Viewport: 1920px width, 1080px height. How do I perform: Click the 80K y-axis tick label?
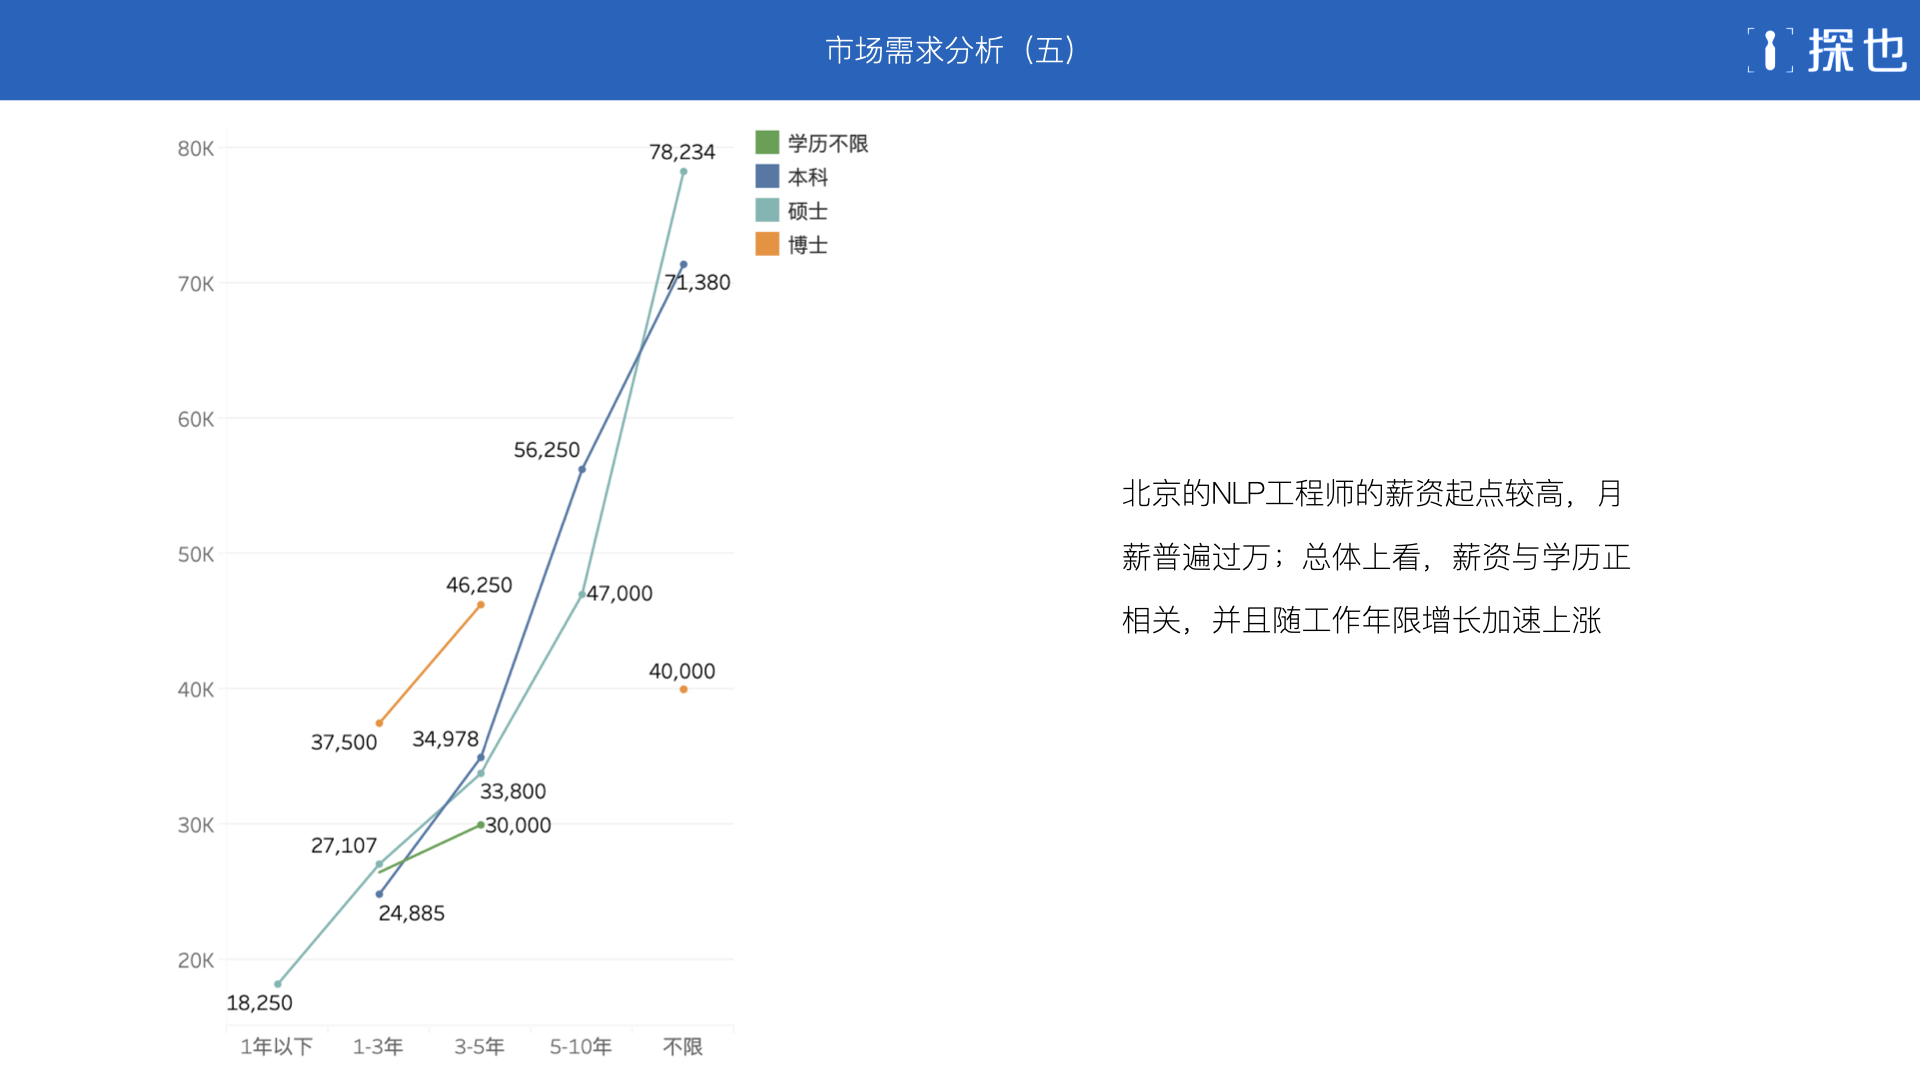tap(196, 149)
